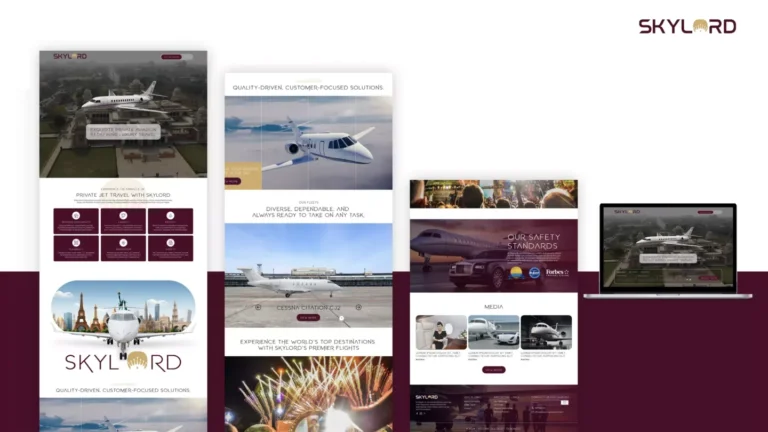Click the blue circular safety badge
768x432 pixels.
click(534, 273)
